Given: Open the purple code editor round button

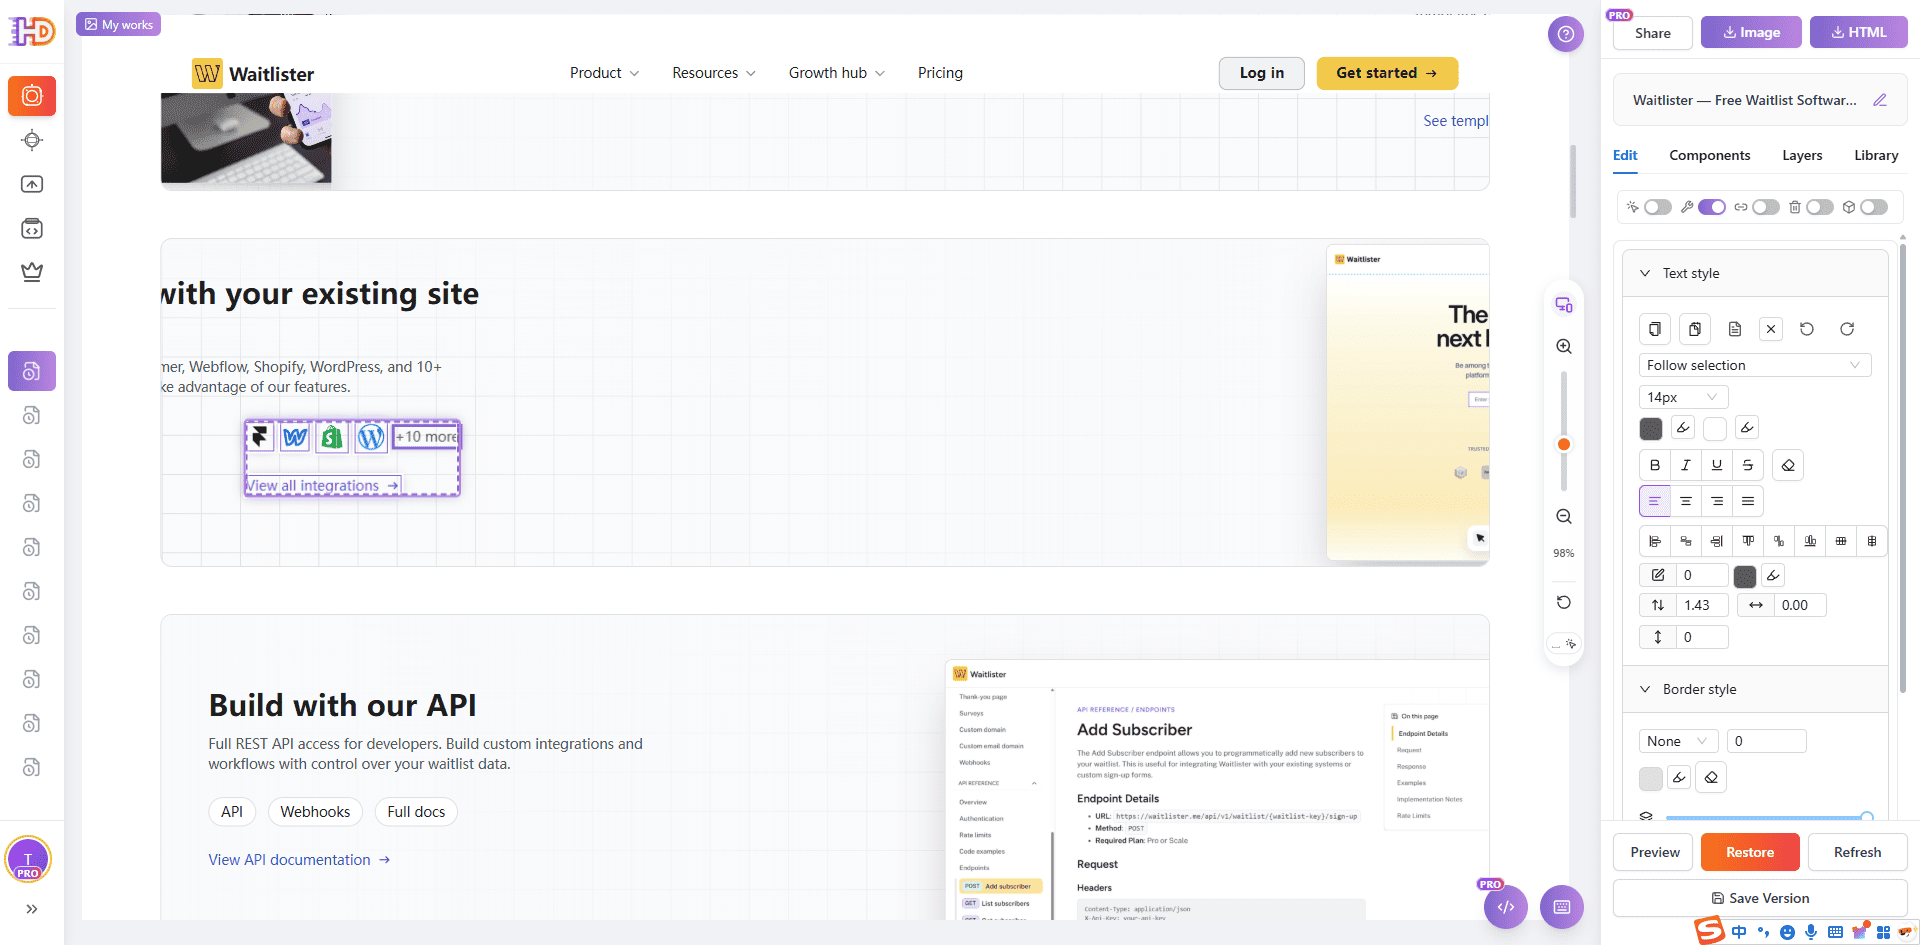Looking at the screenshot, I should click(1506, 907).
